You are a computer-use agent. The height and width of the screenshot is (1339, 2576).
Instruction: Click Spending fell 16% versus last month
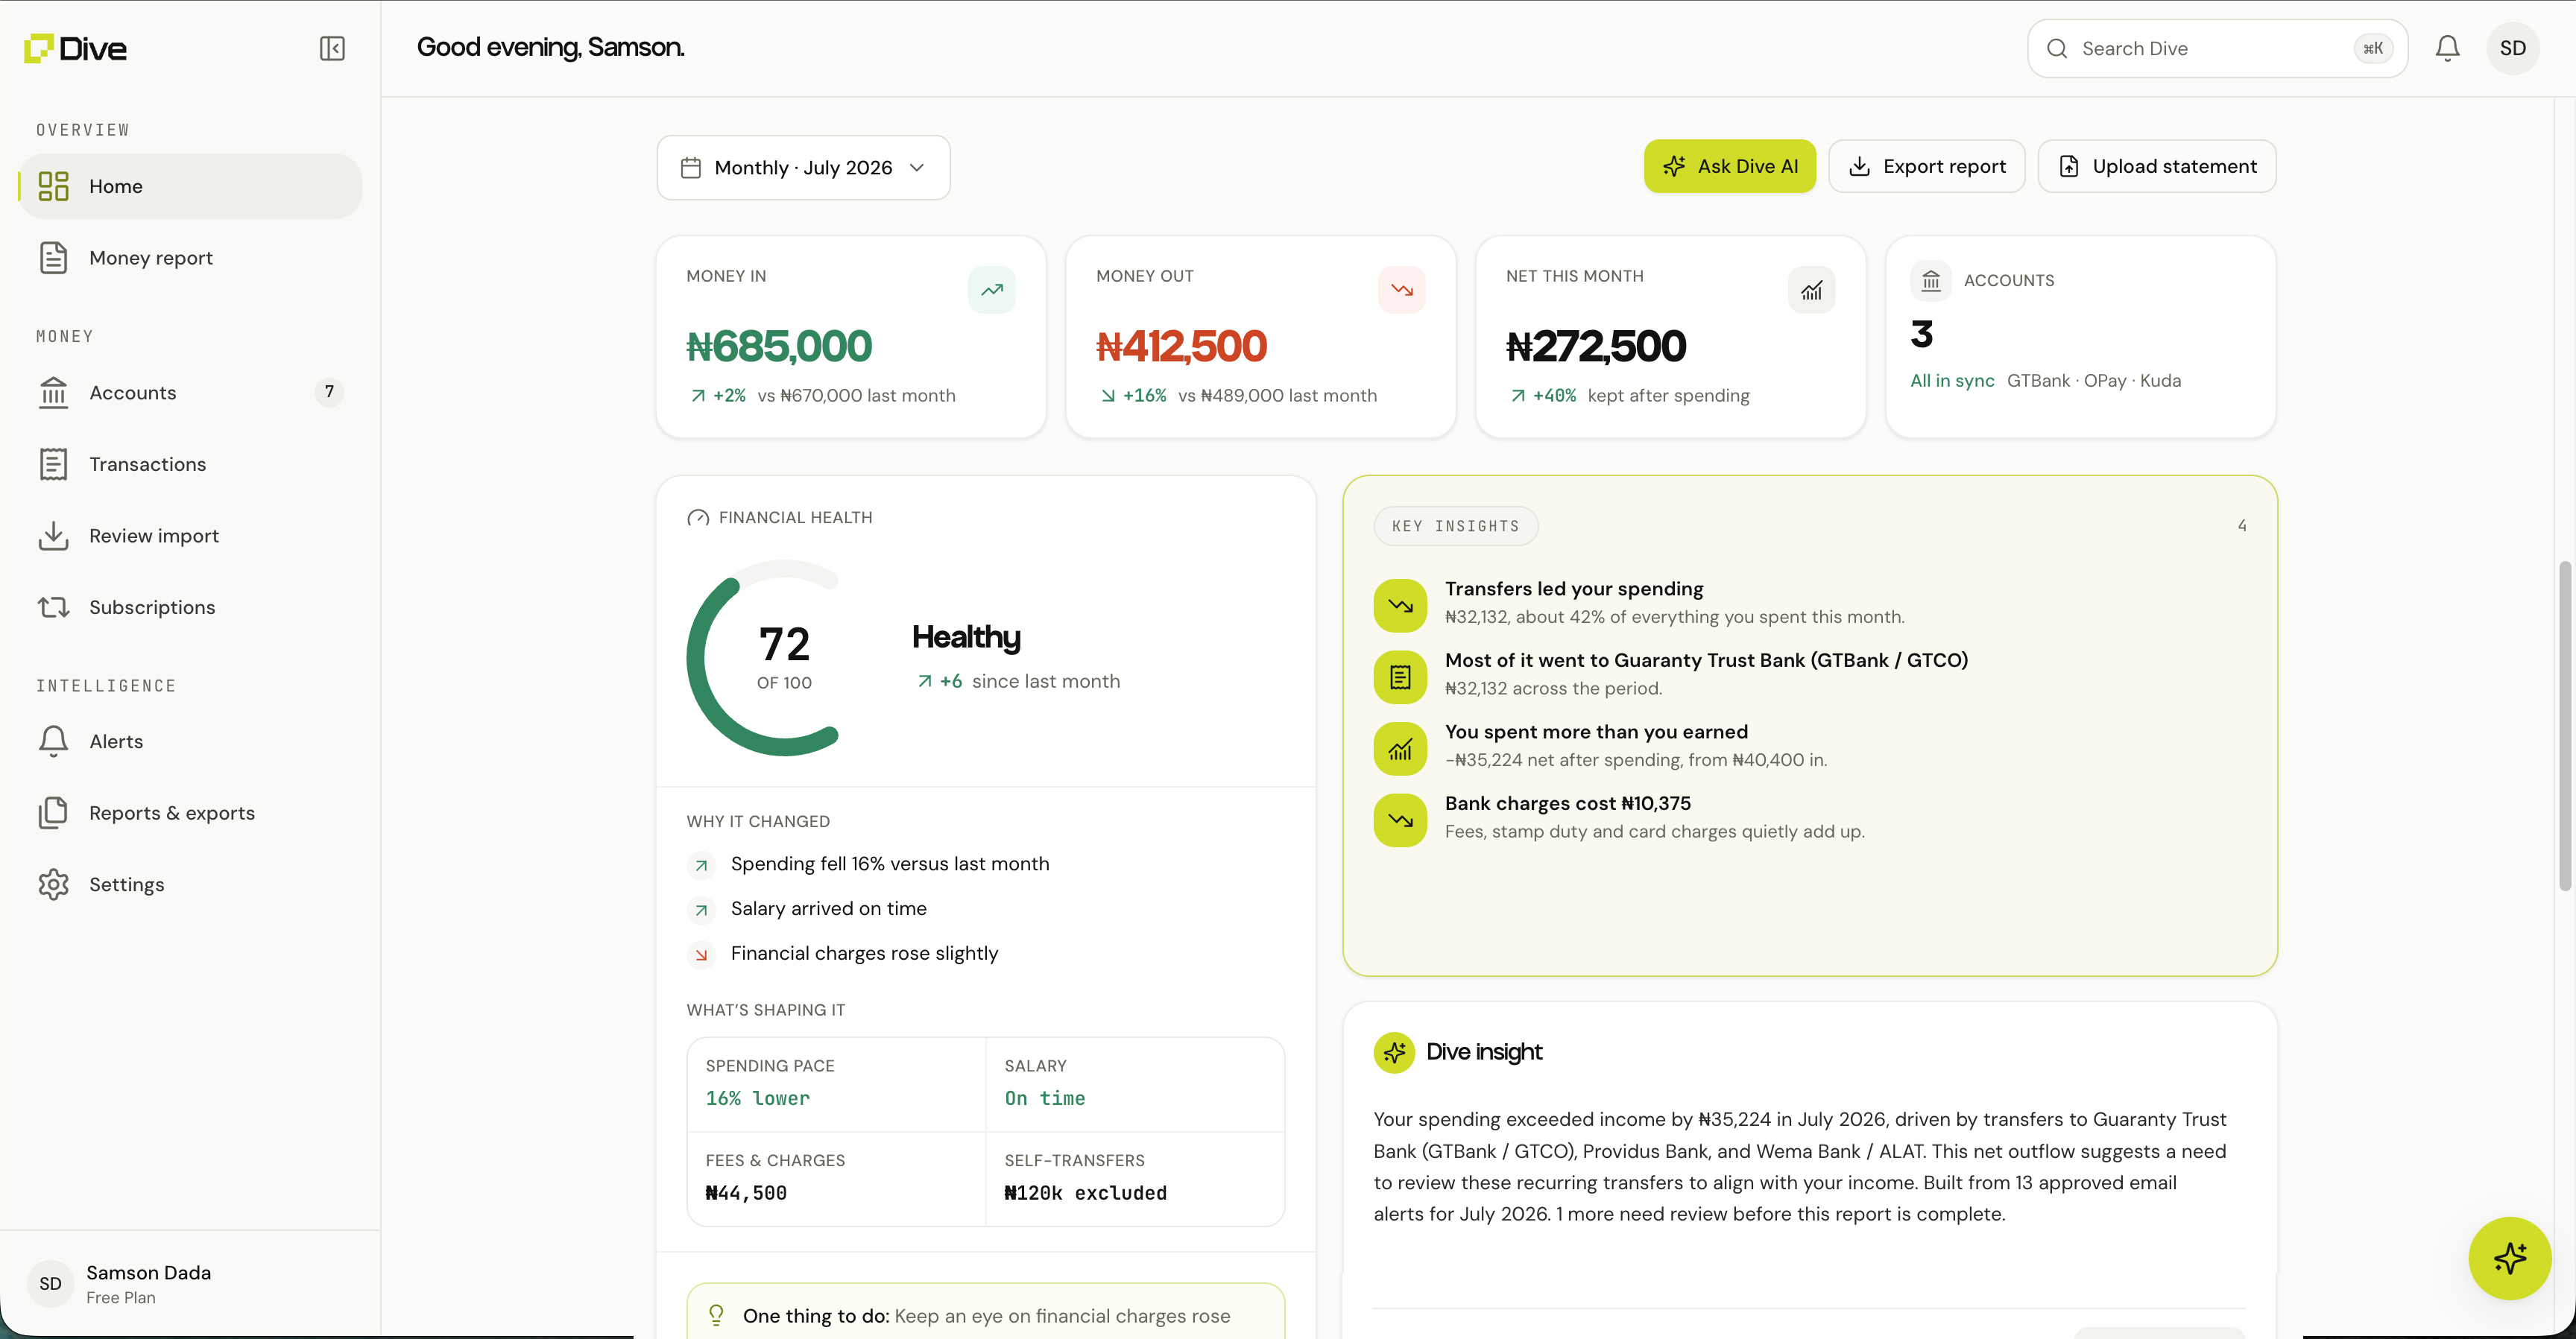tap(890, 864)
